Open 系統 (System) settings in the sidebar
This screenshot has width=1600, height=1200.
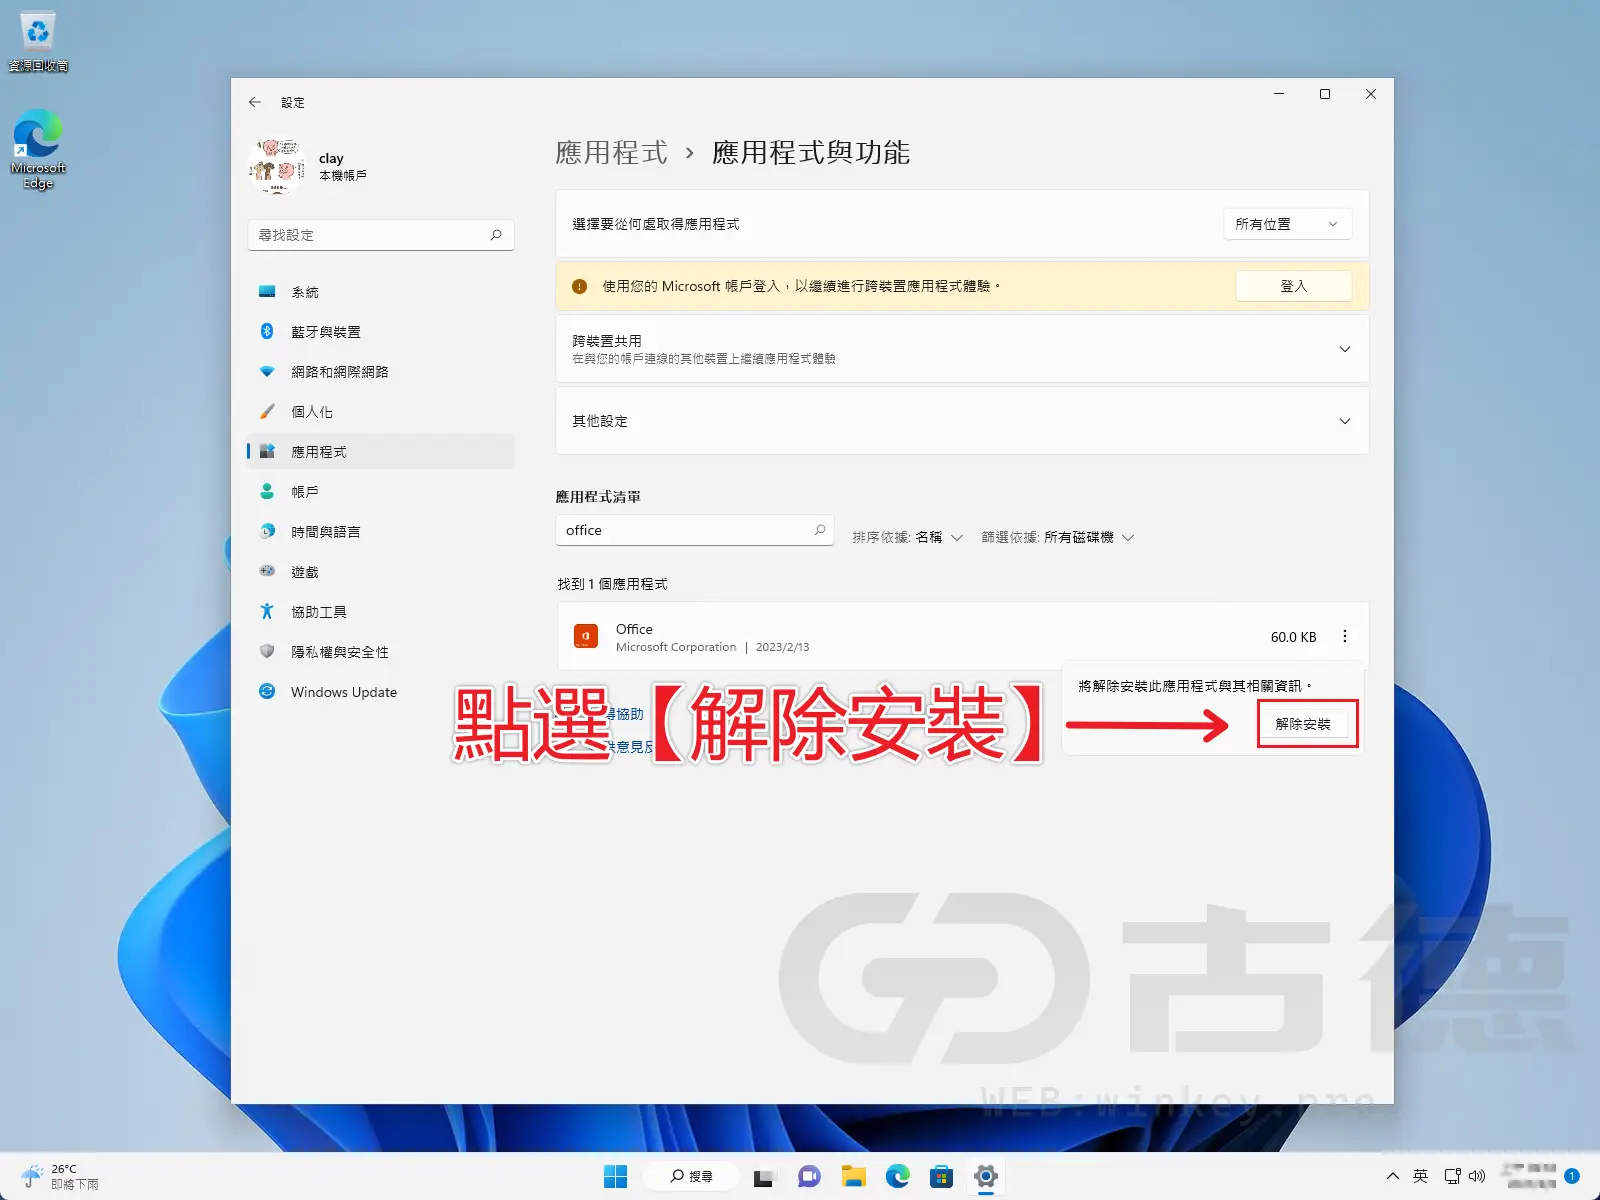pos(304,291)
